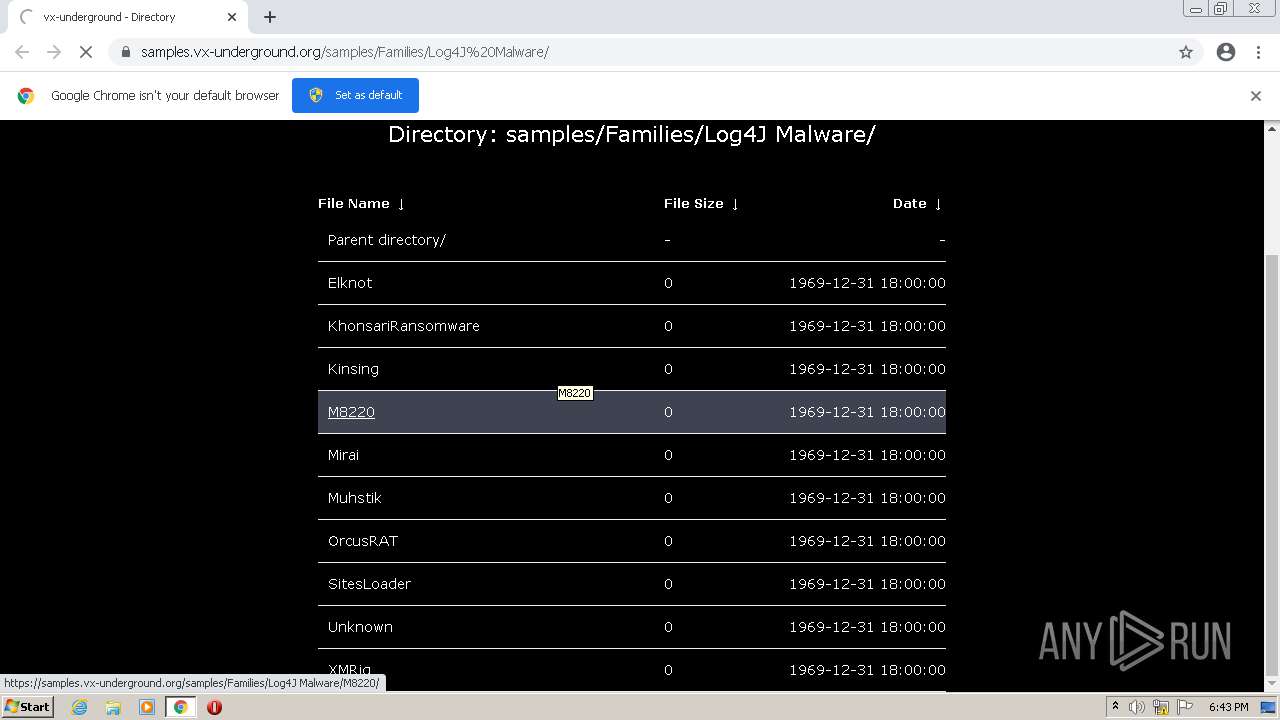Screen dimensions: 1280x720
Task: Open the Unknown folder
Action: pos(360,627)
